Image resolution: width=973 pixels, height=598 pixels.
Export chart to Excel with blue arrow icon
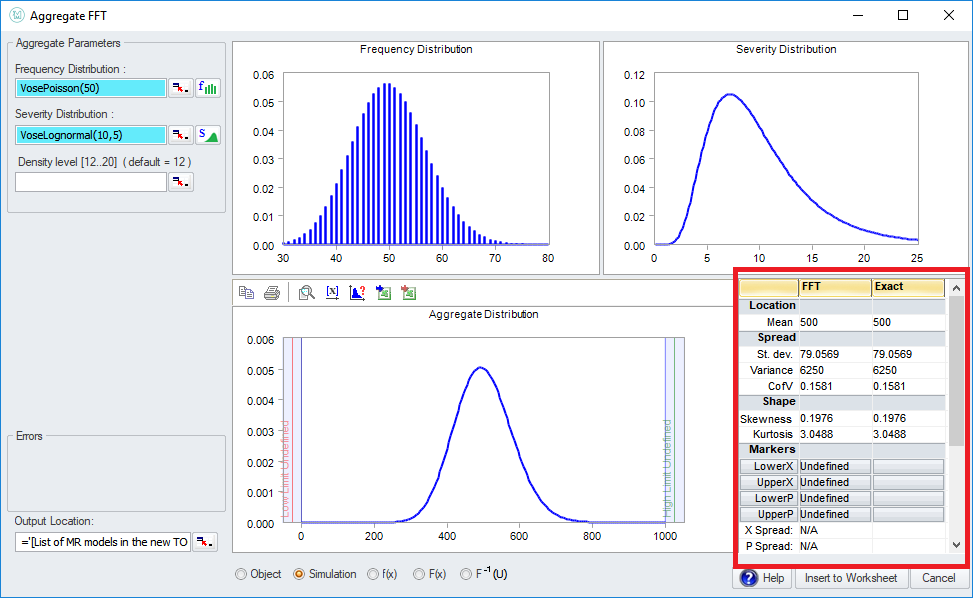tap(384, 292)
